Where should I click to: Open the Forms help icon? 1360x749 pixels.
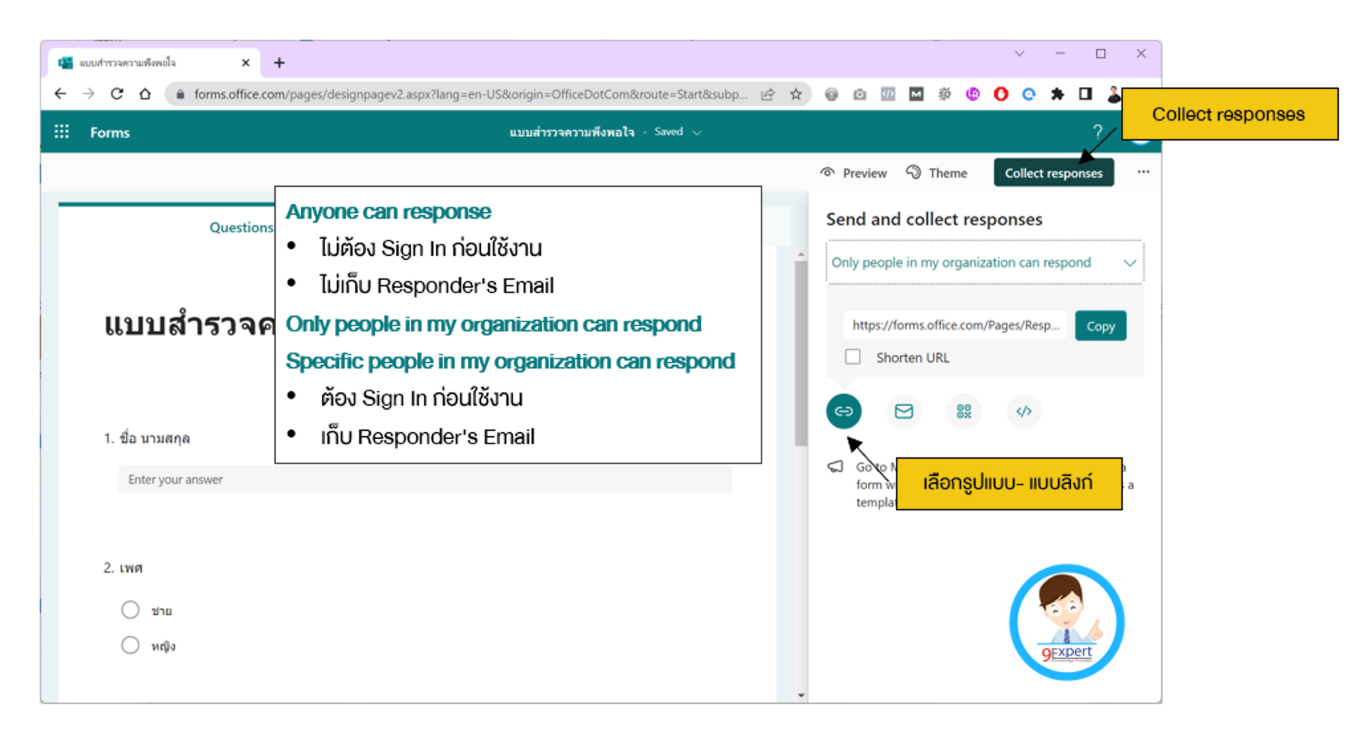pyautogui.click(x=1097, y=131)
